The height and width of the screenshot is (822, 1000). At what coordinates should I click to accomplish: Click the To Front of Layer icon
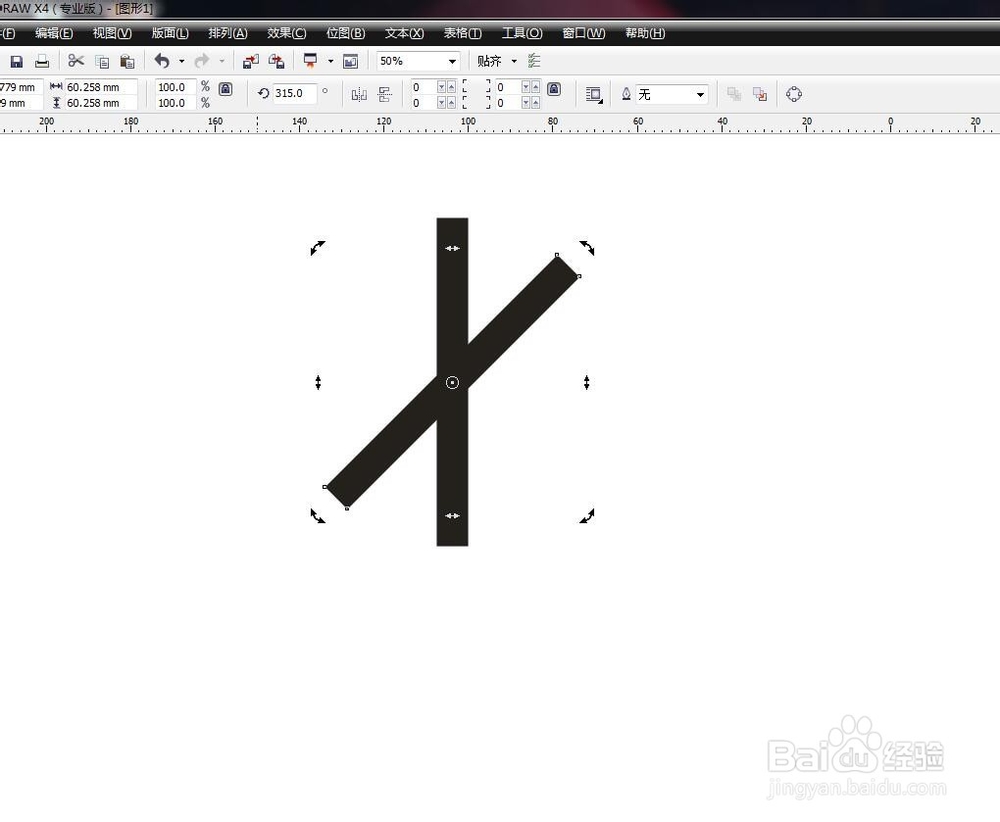(734, 94)
